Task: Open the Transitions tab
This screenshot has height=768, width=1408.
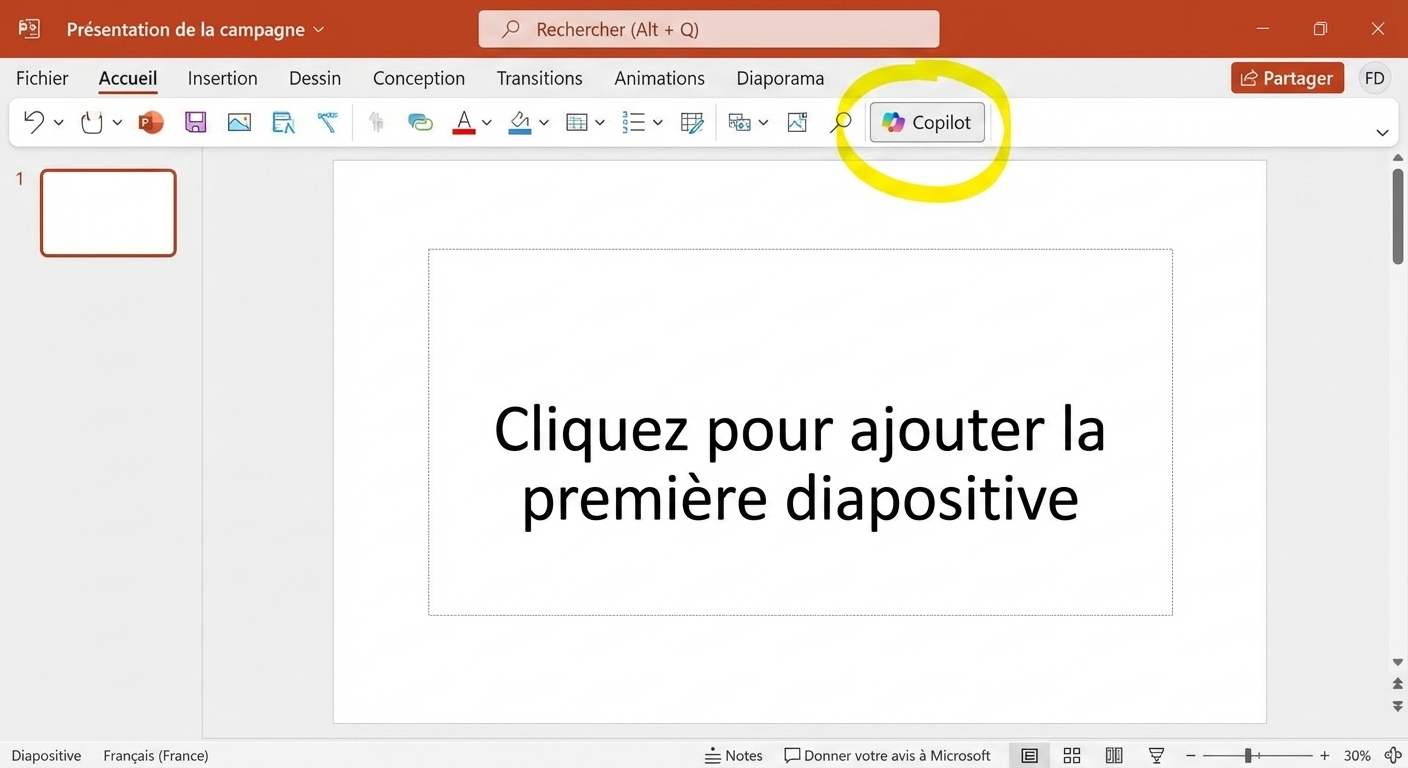Action: pos(539,78)
